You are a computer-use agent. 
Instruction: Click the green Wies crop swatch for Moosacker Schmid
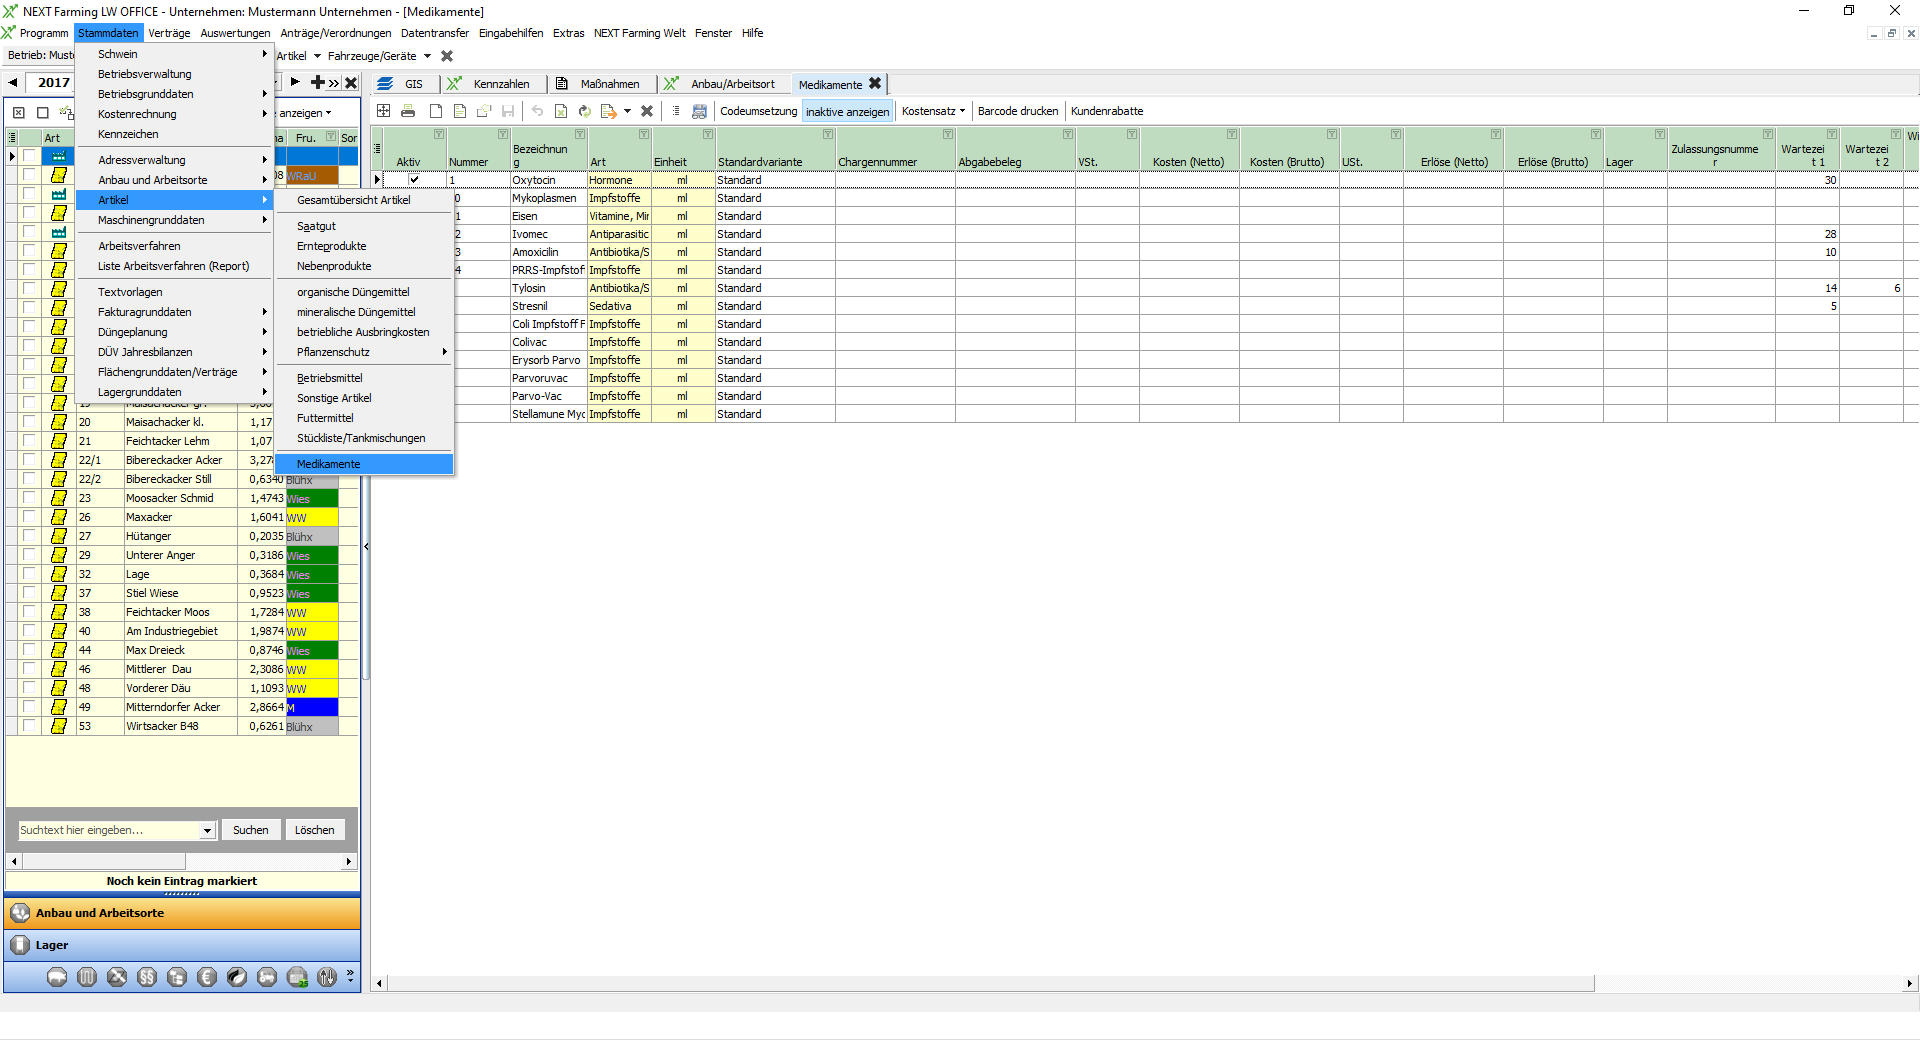312,498
